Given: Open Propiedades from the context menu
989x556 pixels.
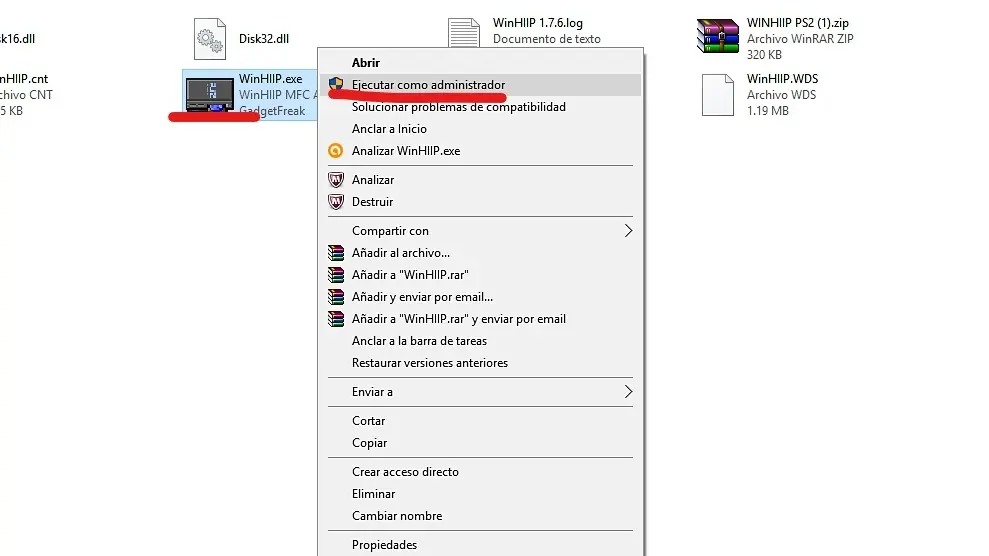Looking at the screenshot, I should pyautogui.click(x=481, y=545).
